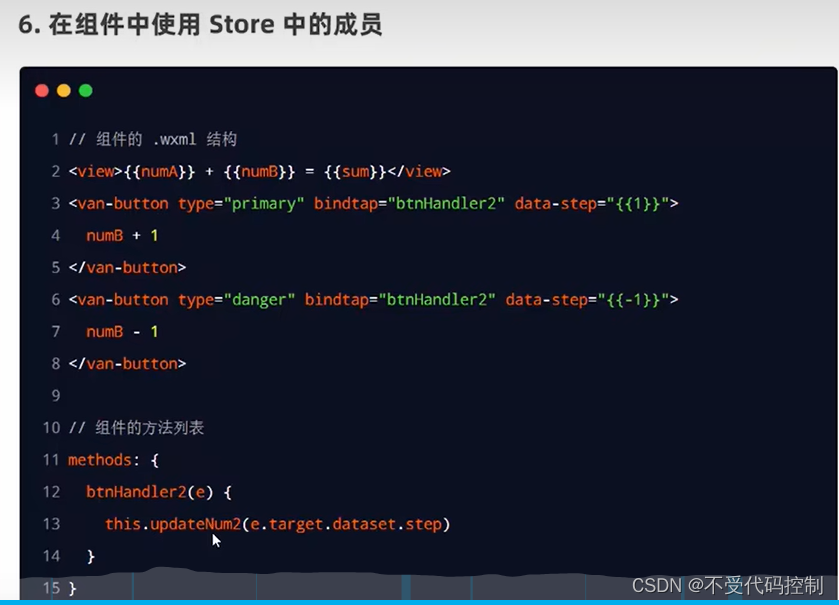Click the slide title containing "Store"
Image resolution: width=839 pixels, height=605 pixels.
tap(200, 25)
